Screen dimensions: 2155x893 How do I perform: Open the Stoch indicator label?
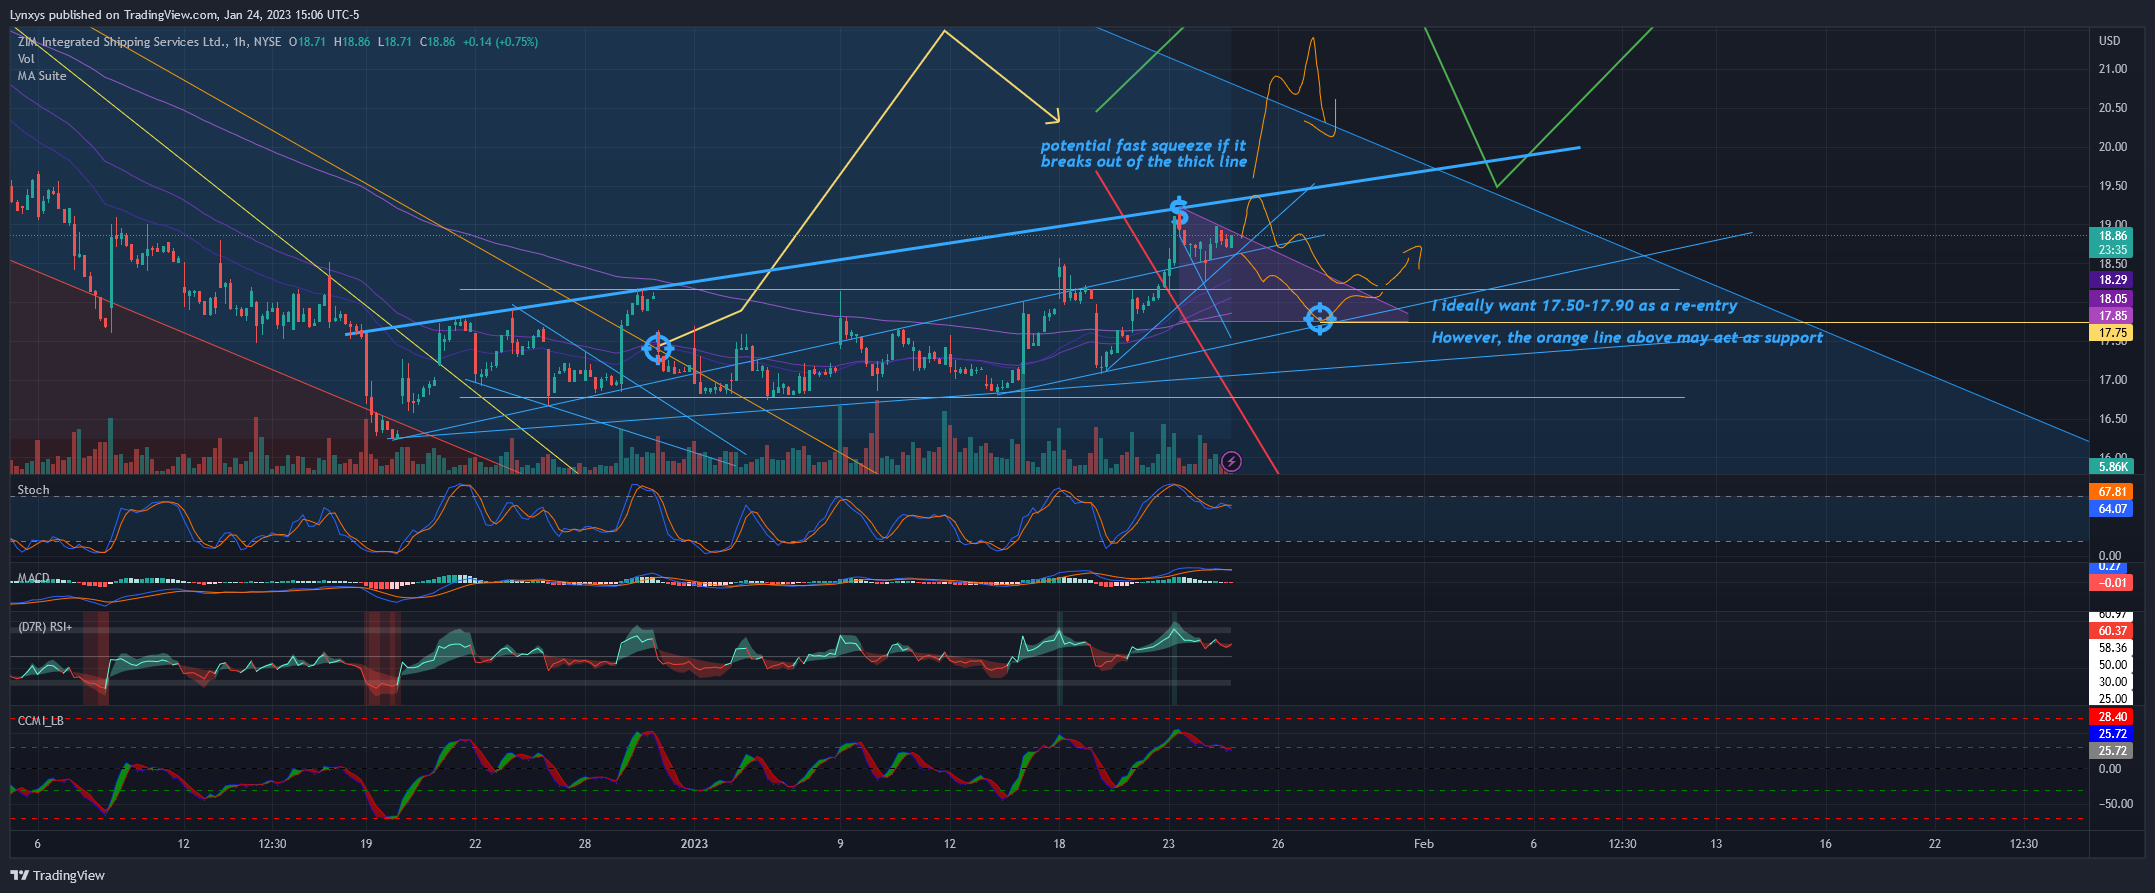pos(33,490)
